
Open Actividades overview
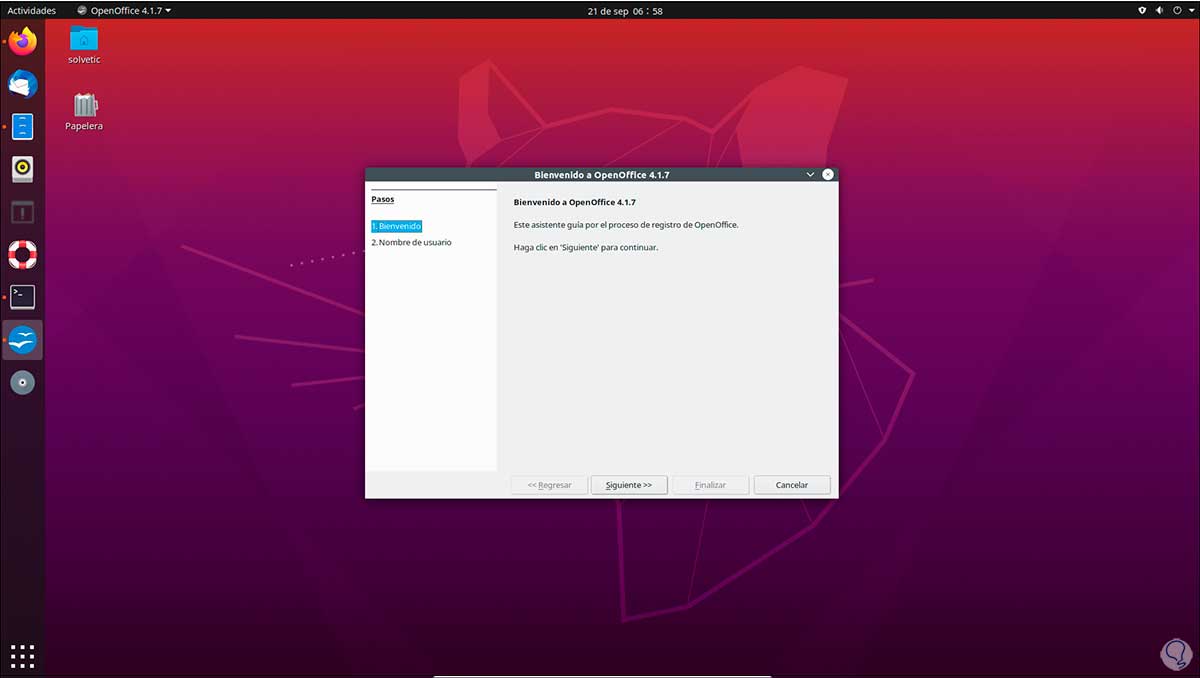(x=32, y=10)
